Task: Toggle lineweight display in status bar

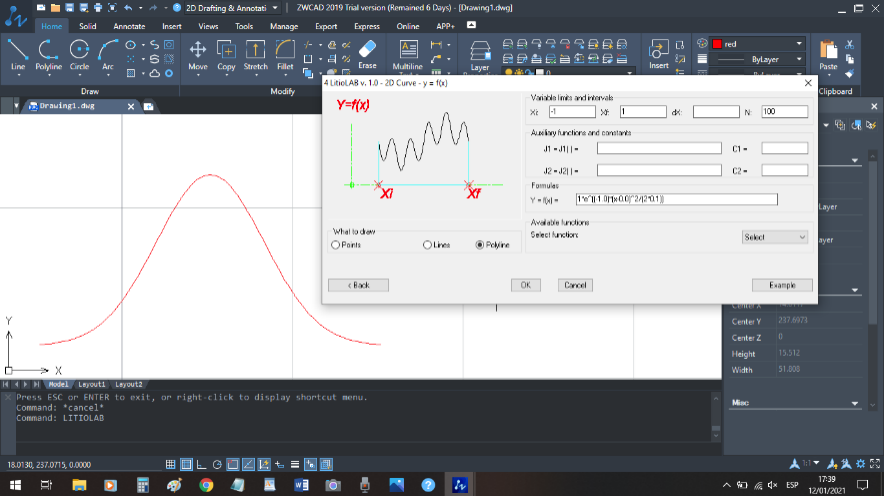Action: pos(295,465)
